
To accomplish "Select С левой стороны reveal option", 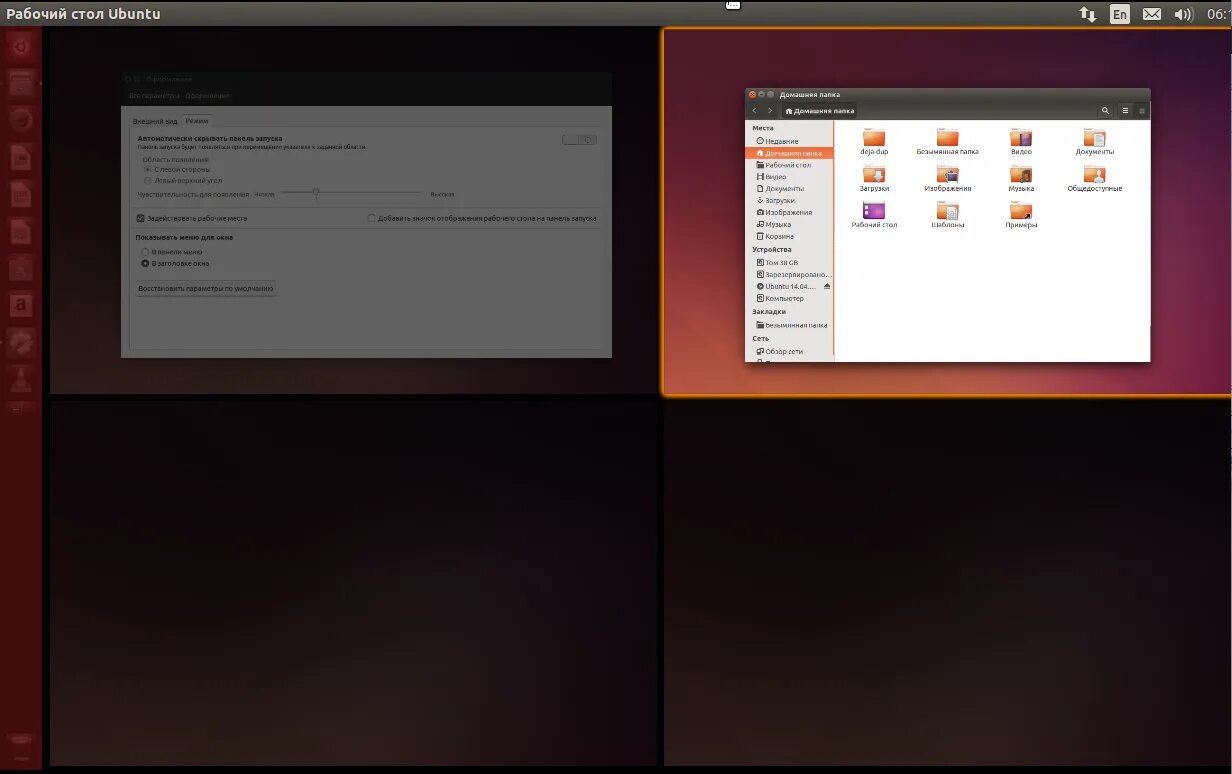I will coord(176,170).
